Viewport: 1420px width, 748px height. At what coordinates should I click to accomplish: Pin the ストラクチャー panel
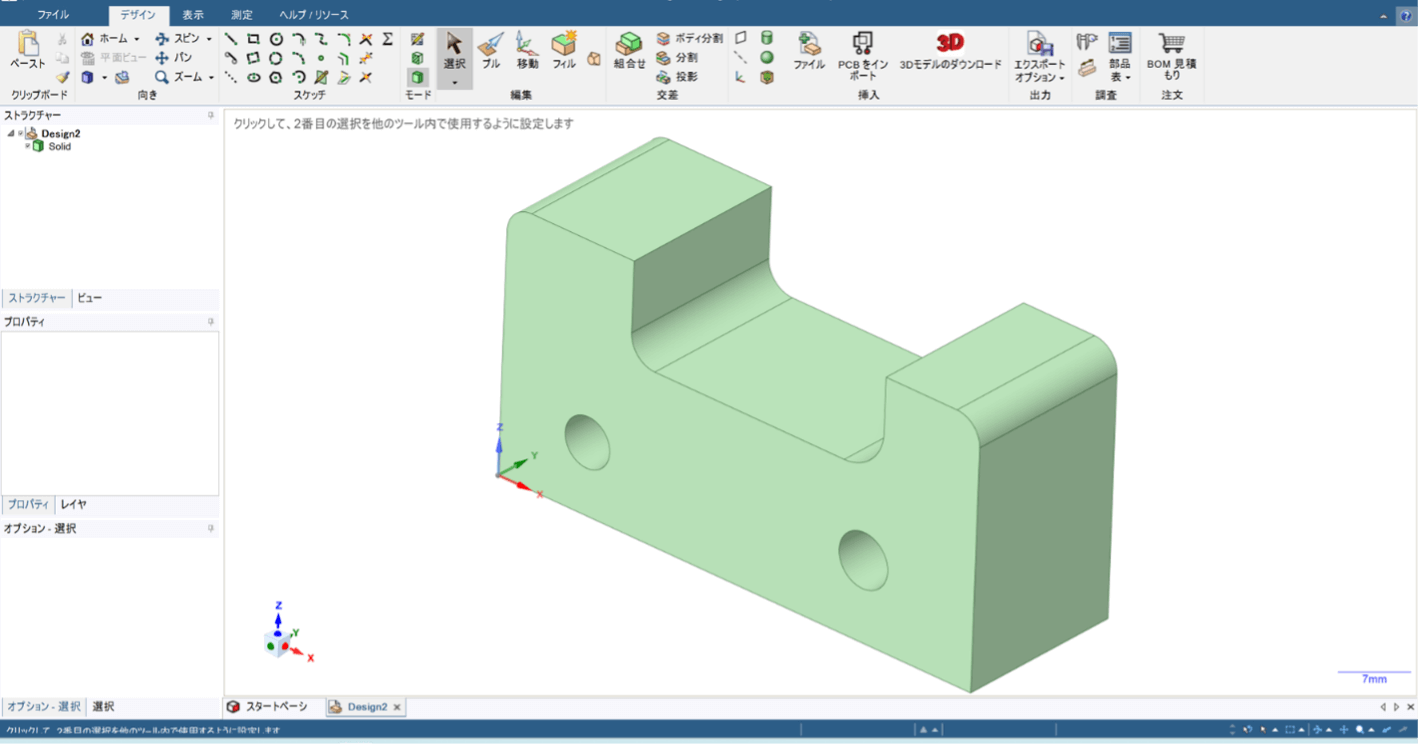click(x=211, y=115)
